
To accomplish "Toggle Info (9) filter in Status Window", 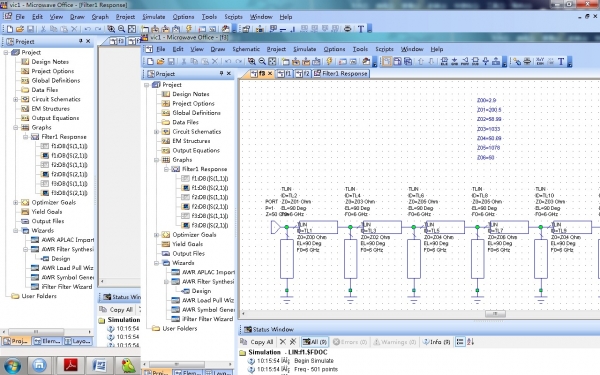I will [436, 342].
